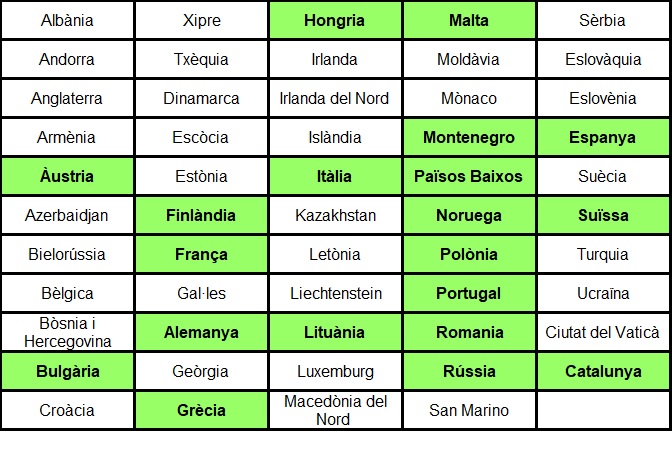Select the Malta cell
The width and height of the screenshot is (672, 450).
[x=469, y=20]
